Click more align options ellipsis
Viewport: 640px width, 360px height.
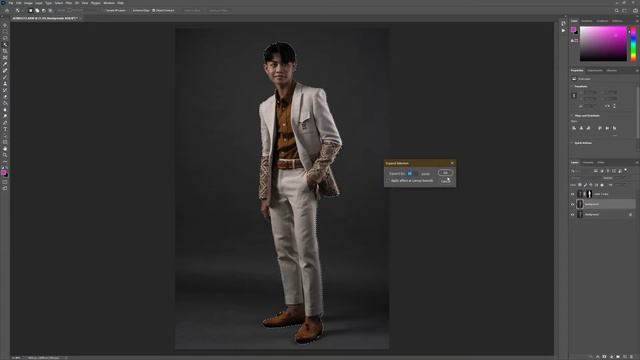(615, 135)
